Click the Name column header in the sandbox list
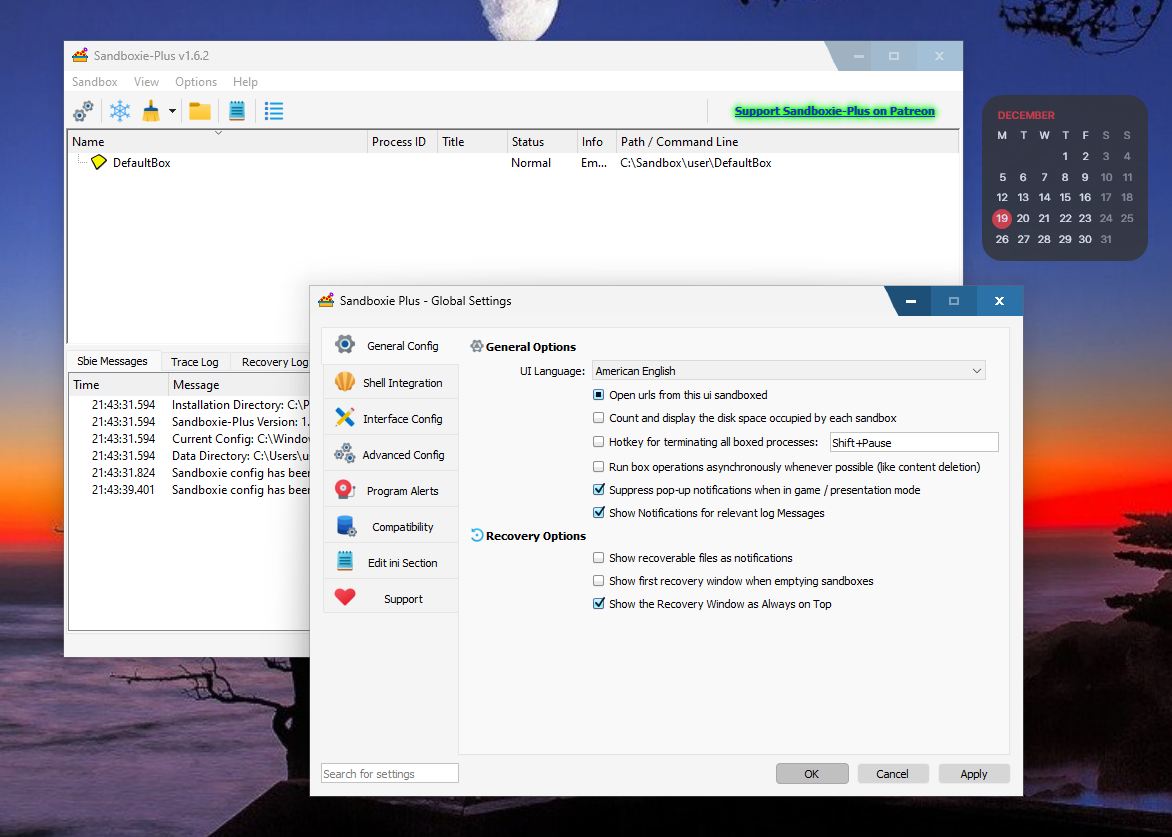This screenshot has height=837, width=1172. point(218,141)
